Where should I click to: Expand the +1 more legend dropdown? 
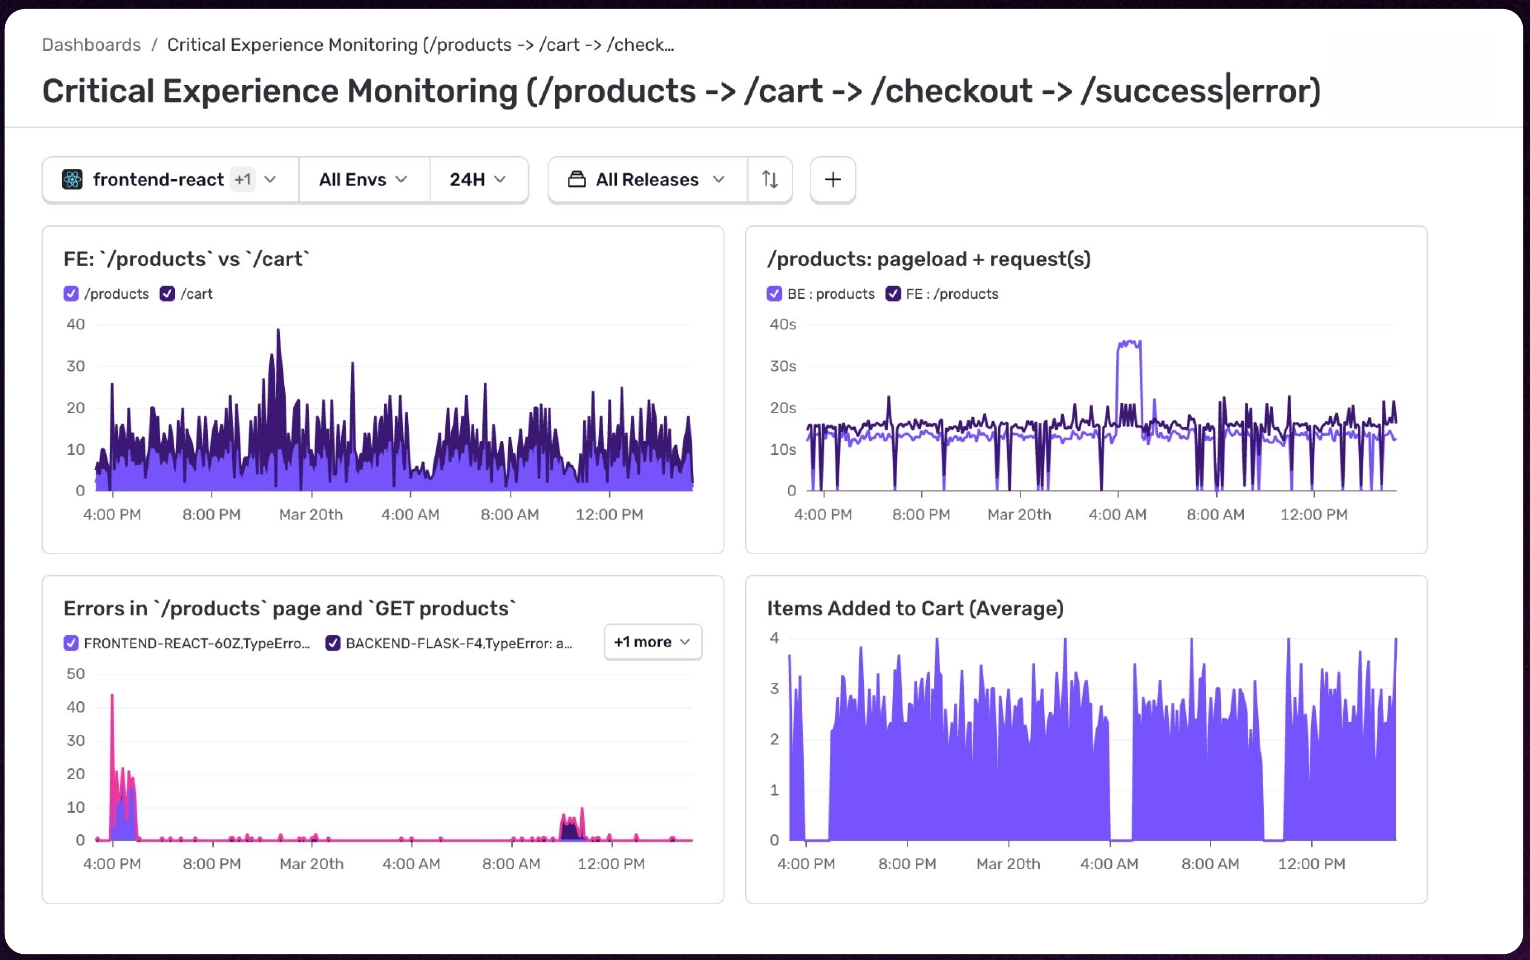tap(653, 642)
